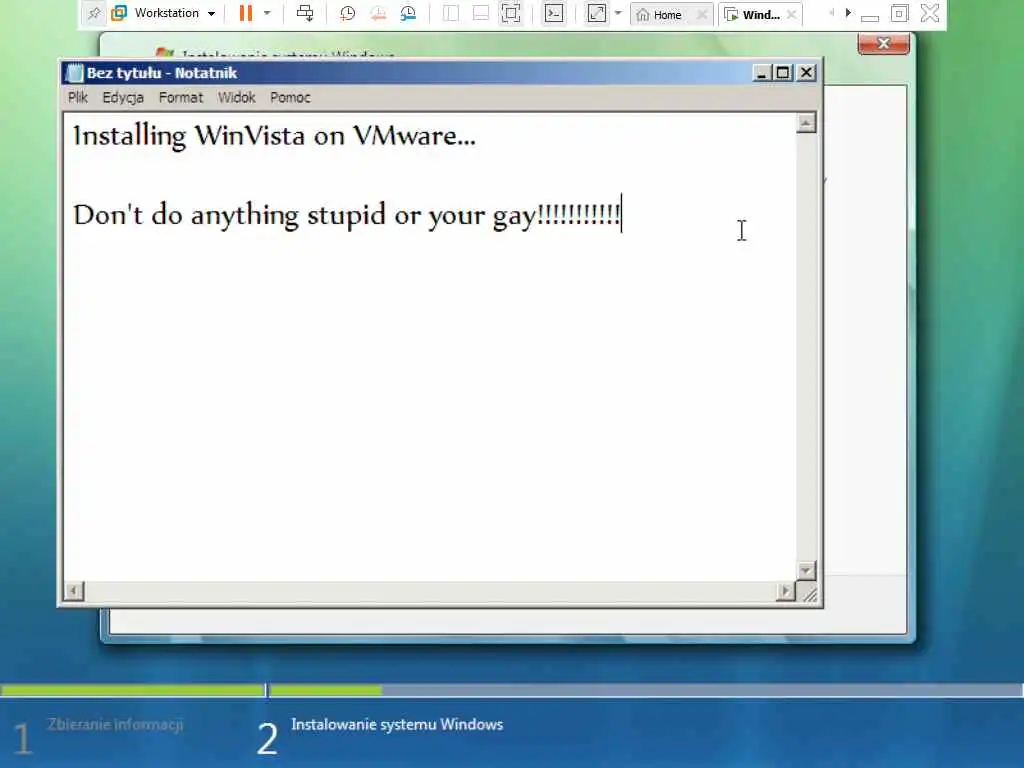Open the snapshot manager

click(408, 13)
